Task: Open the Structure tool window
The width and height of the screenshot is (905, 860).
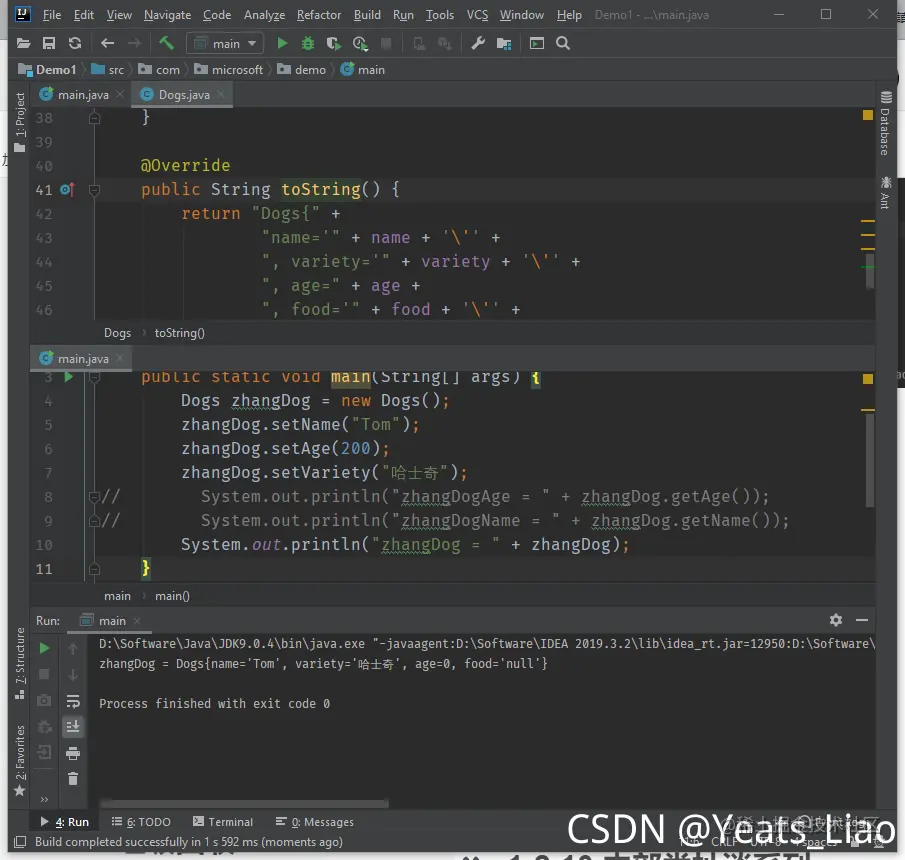Action: 20,664
